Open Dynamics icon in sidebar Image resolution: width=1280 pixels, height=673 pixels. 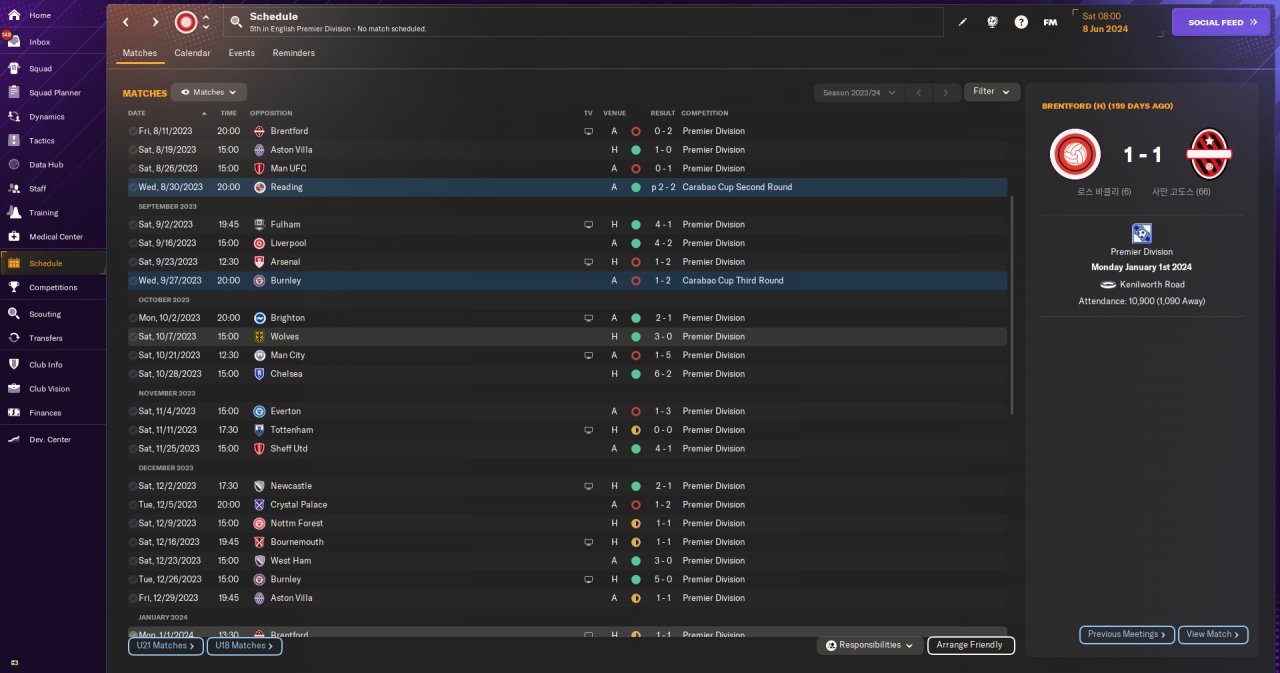coord(14,116)
